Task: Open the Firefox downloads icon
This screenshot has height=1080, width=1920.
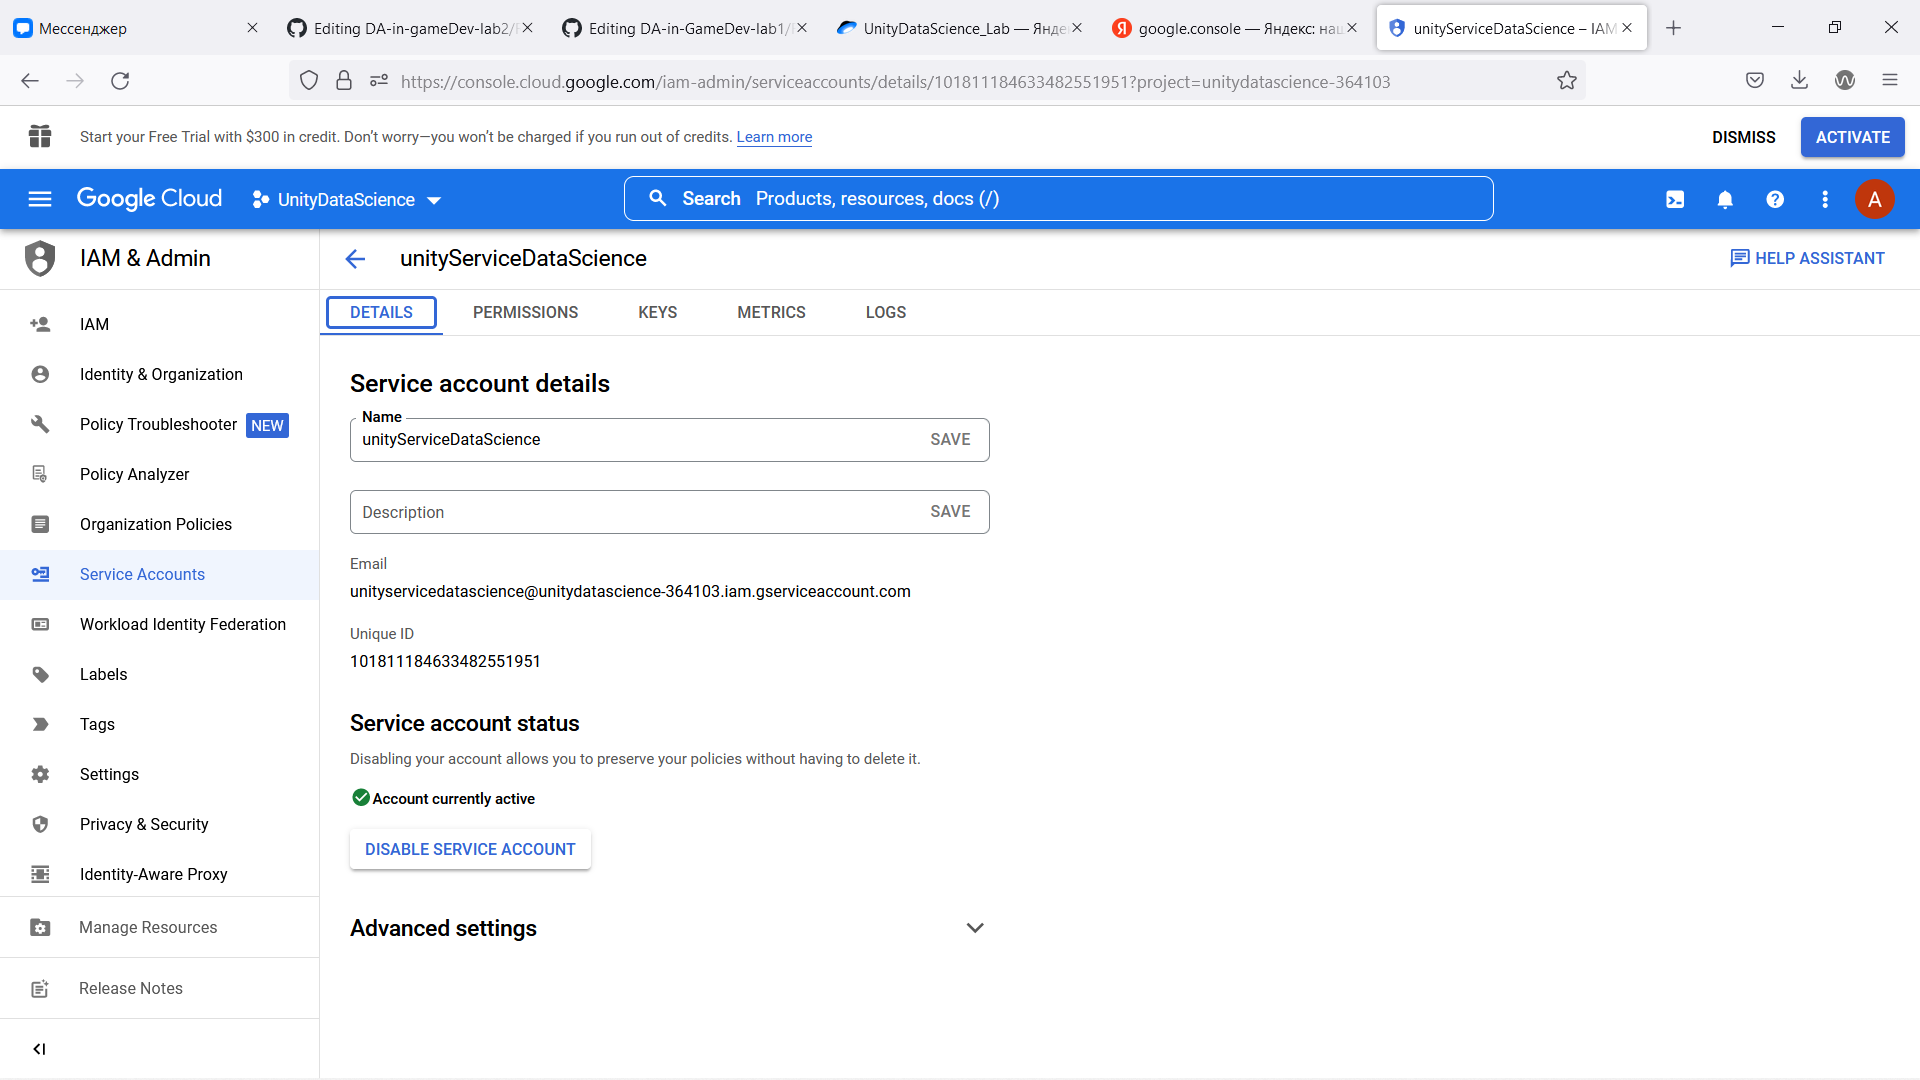Action: [1799, 81]
